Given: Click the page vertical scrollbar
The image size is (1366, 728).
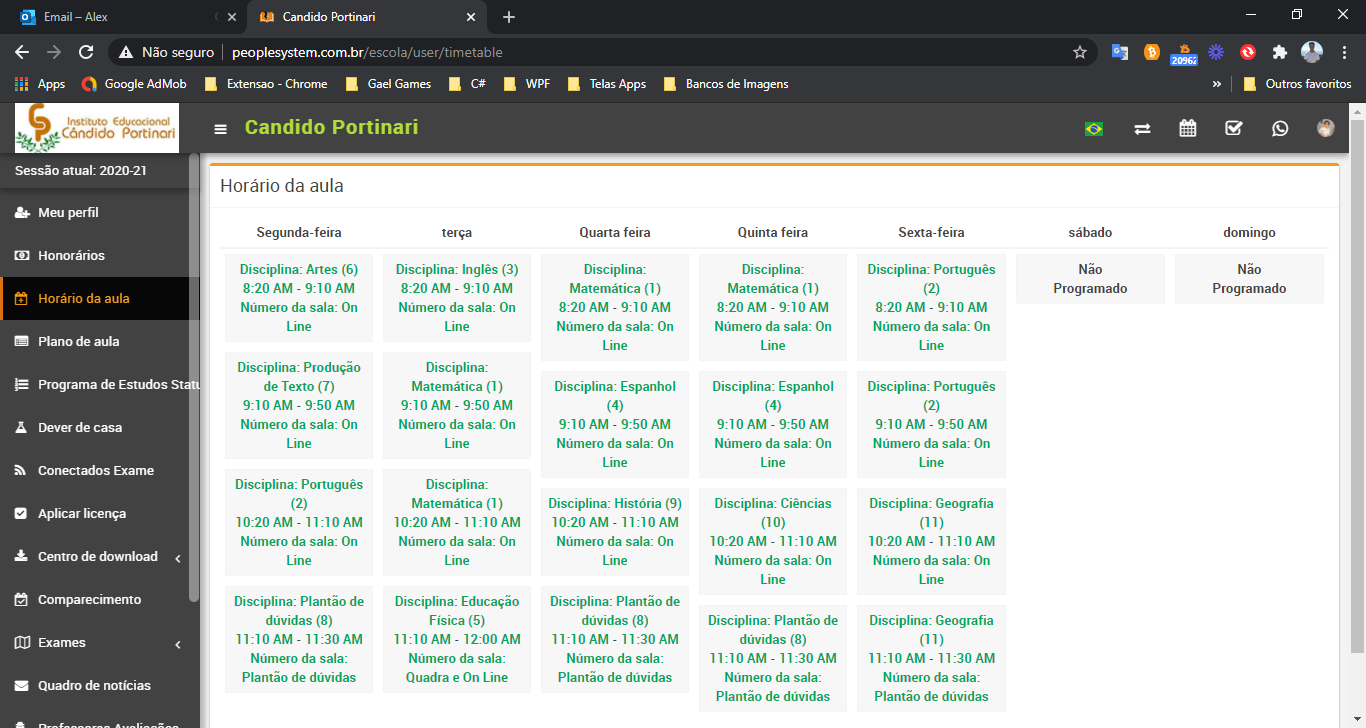Looking at the screenshot, I should [x=1357, y=400].
